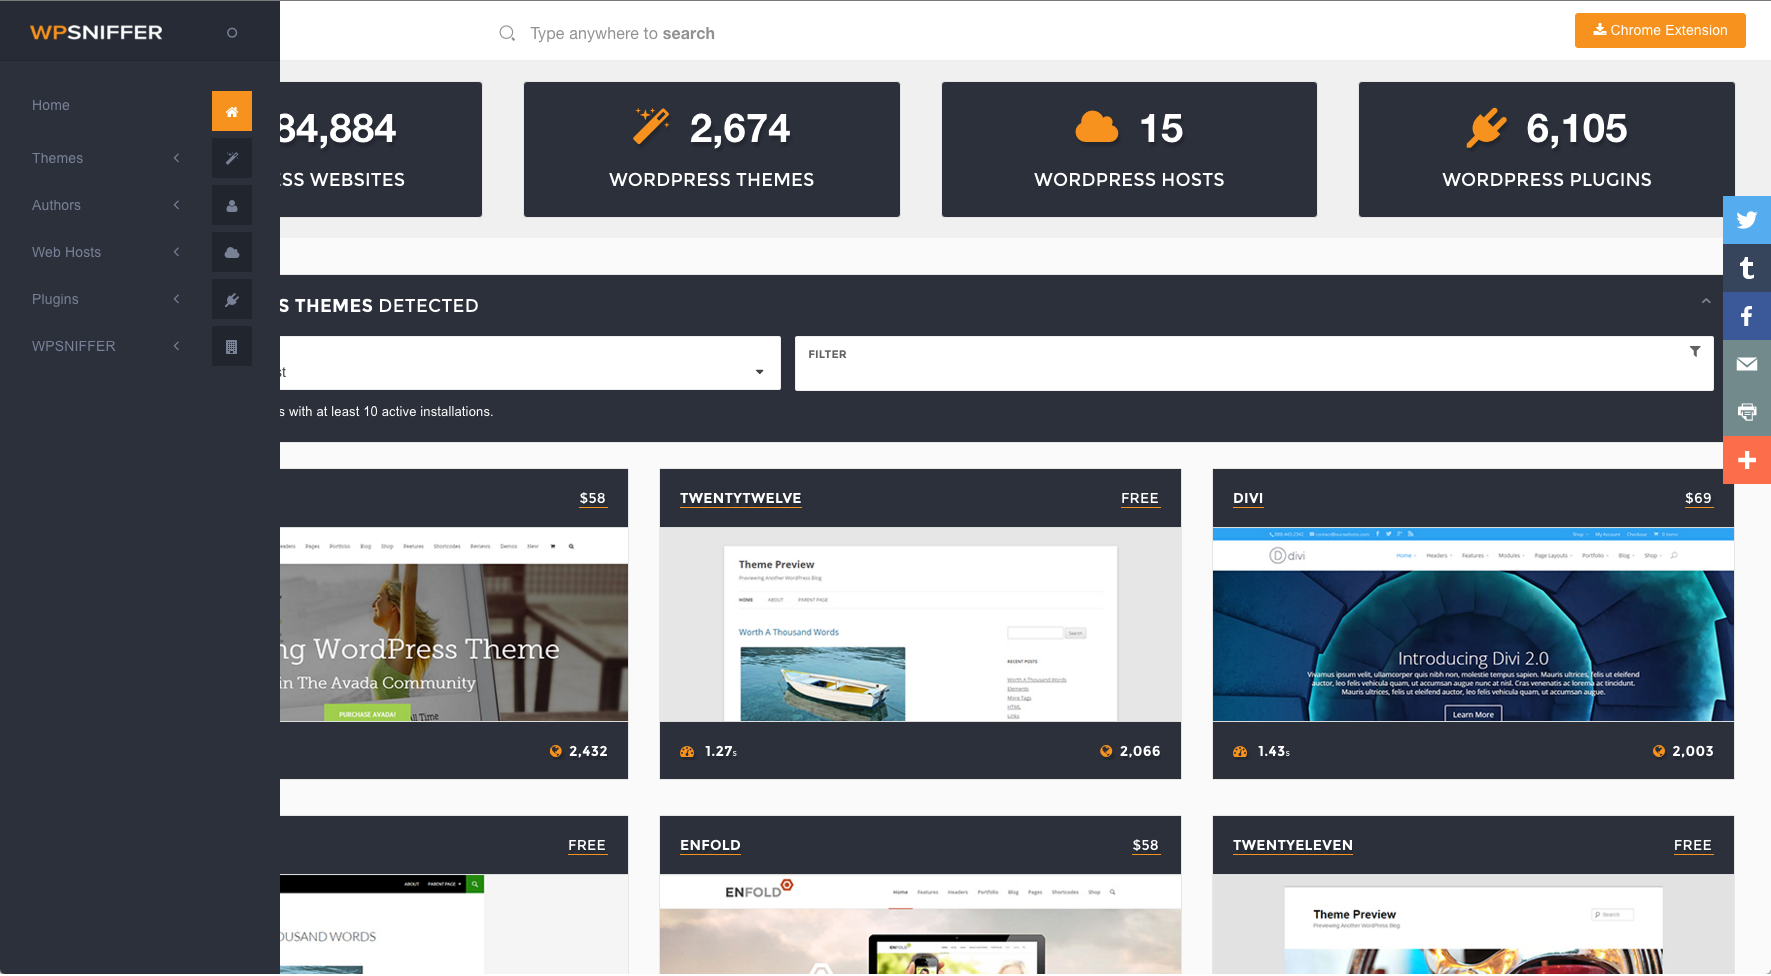Screen dimensions: 1771x976
Task: Open the WPSNIFFER sidebar menu item
Action: (74, 346)
